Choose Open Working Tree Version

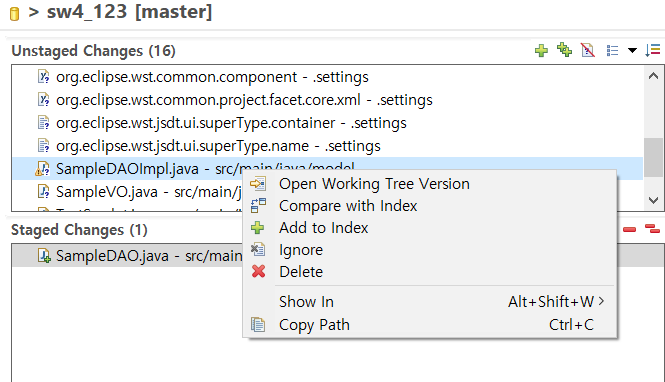(x=430, y=184)
